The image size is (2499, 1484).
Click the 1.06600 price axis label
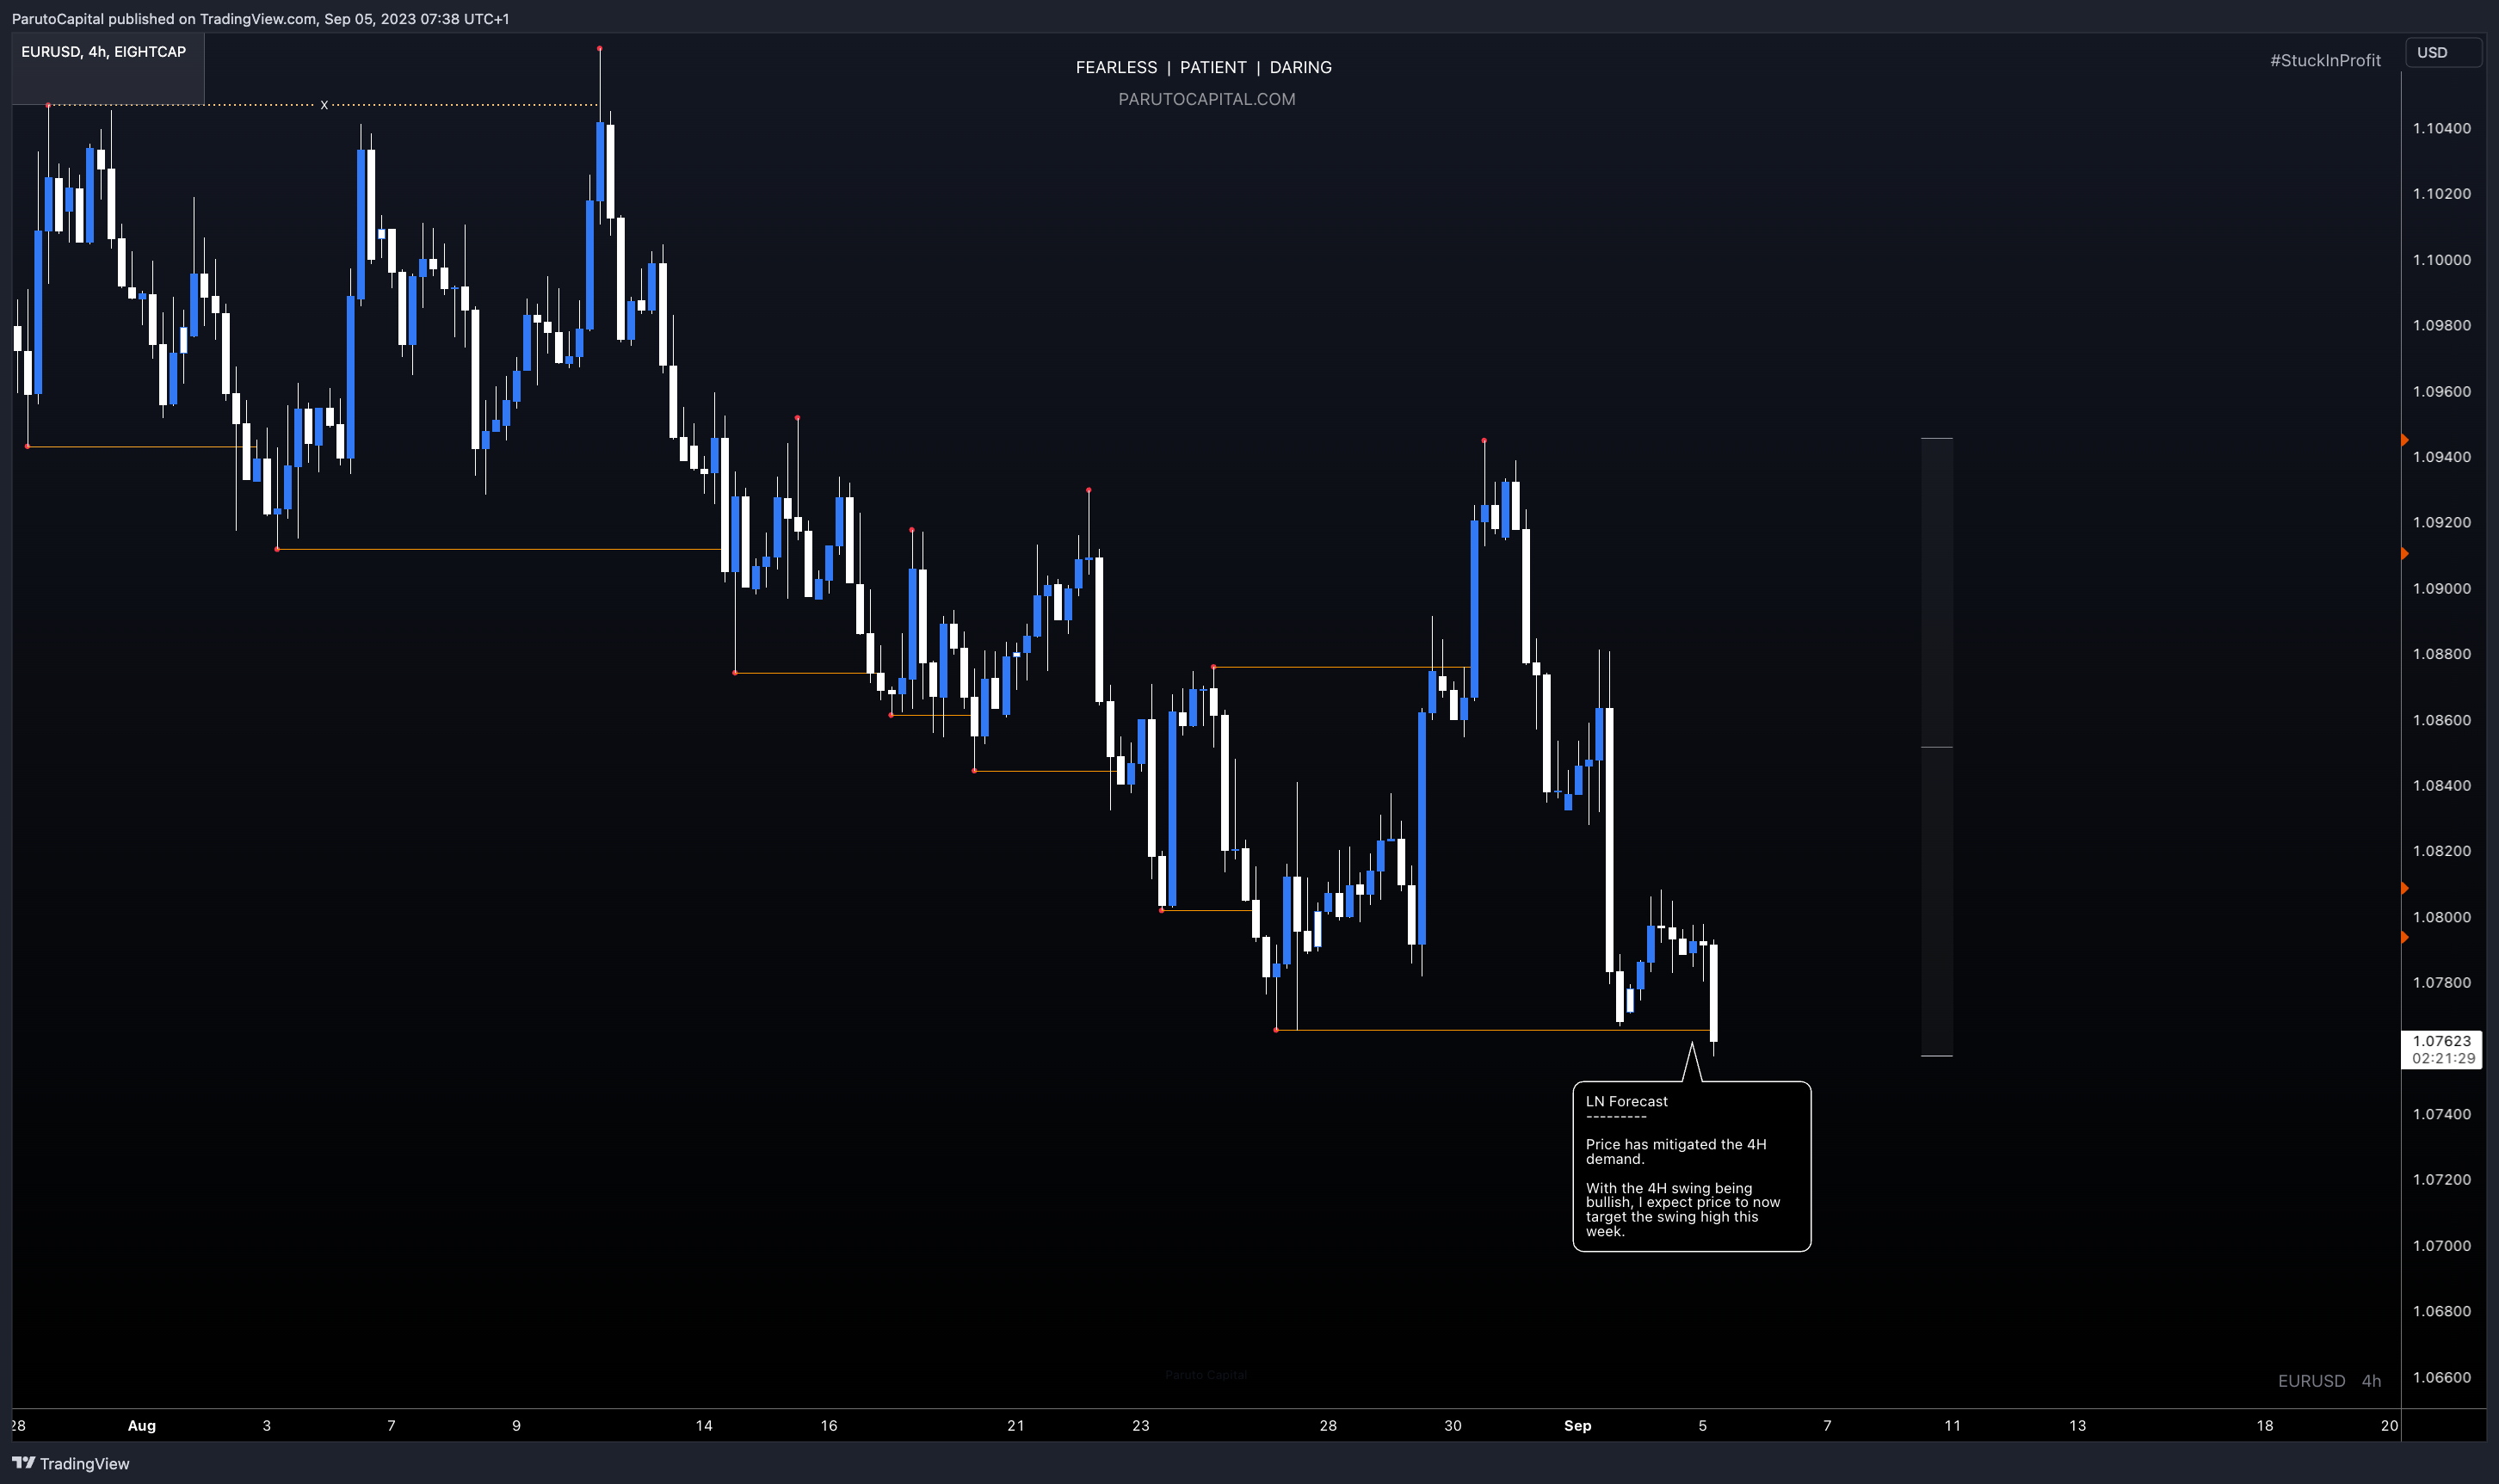click(x=2441, y=1377)
